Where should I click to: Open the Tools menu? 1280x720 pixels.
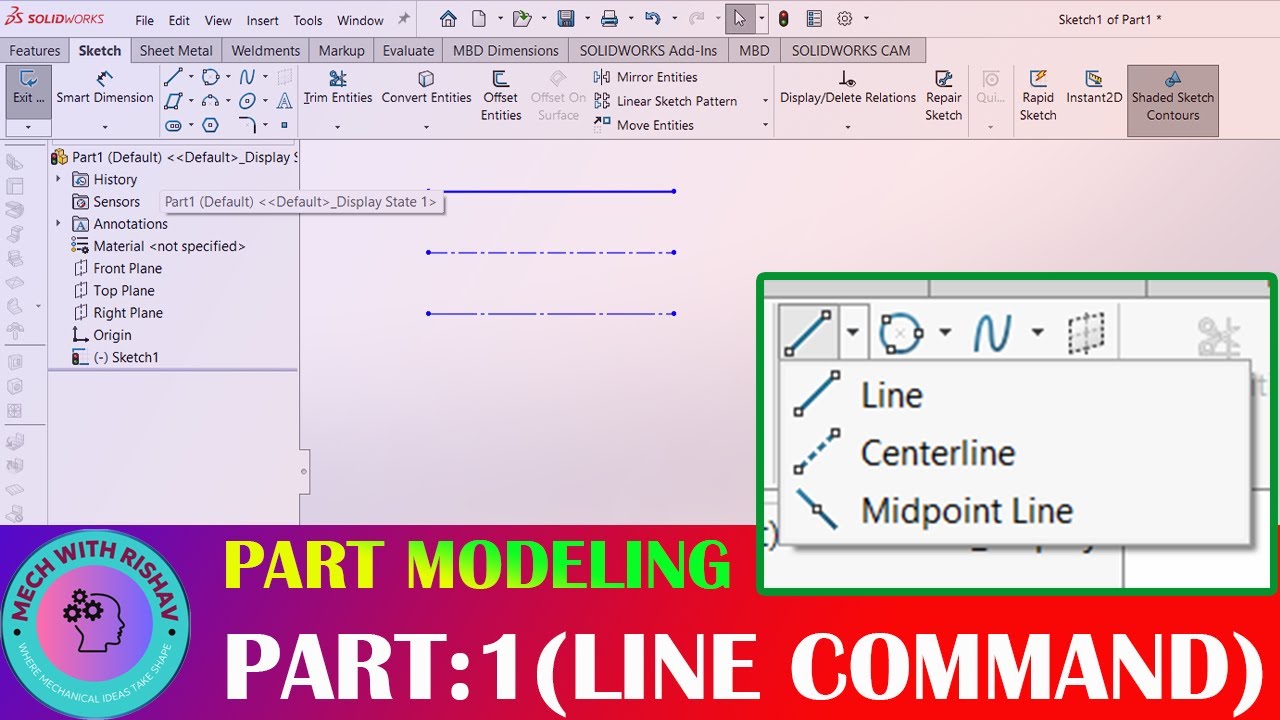(x=308, y=20)
